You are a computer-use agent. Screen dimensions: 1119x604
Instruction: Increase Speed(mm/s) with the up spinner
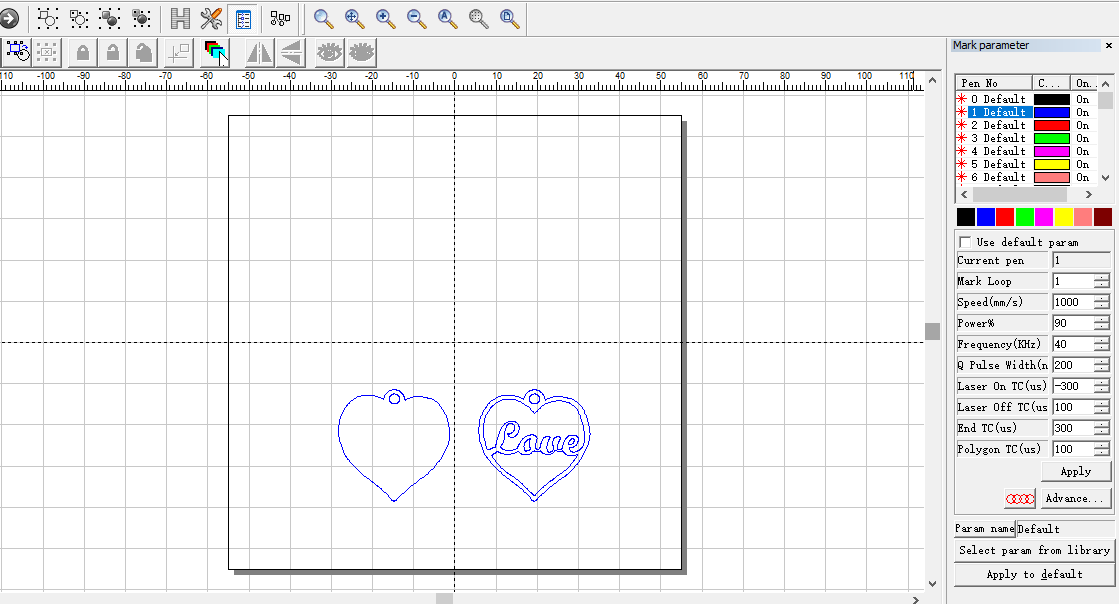pos(1101,298)
